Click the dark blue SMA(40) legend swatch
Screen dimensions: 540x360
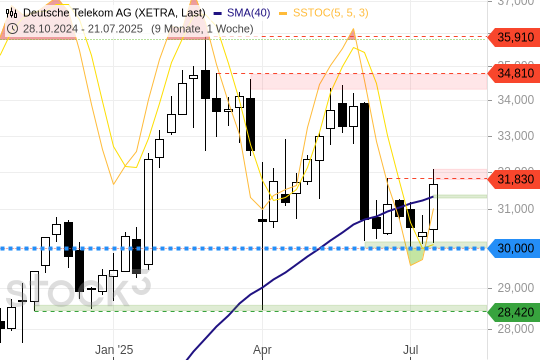click(217, 14)
